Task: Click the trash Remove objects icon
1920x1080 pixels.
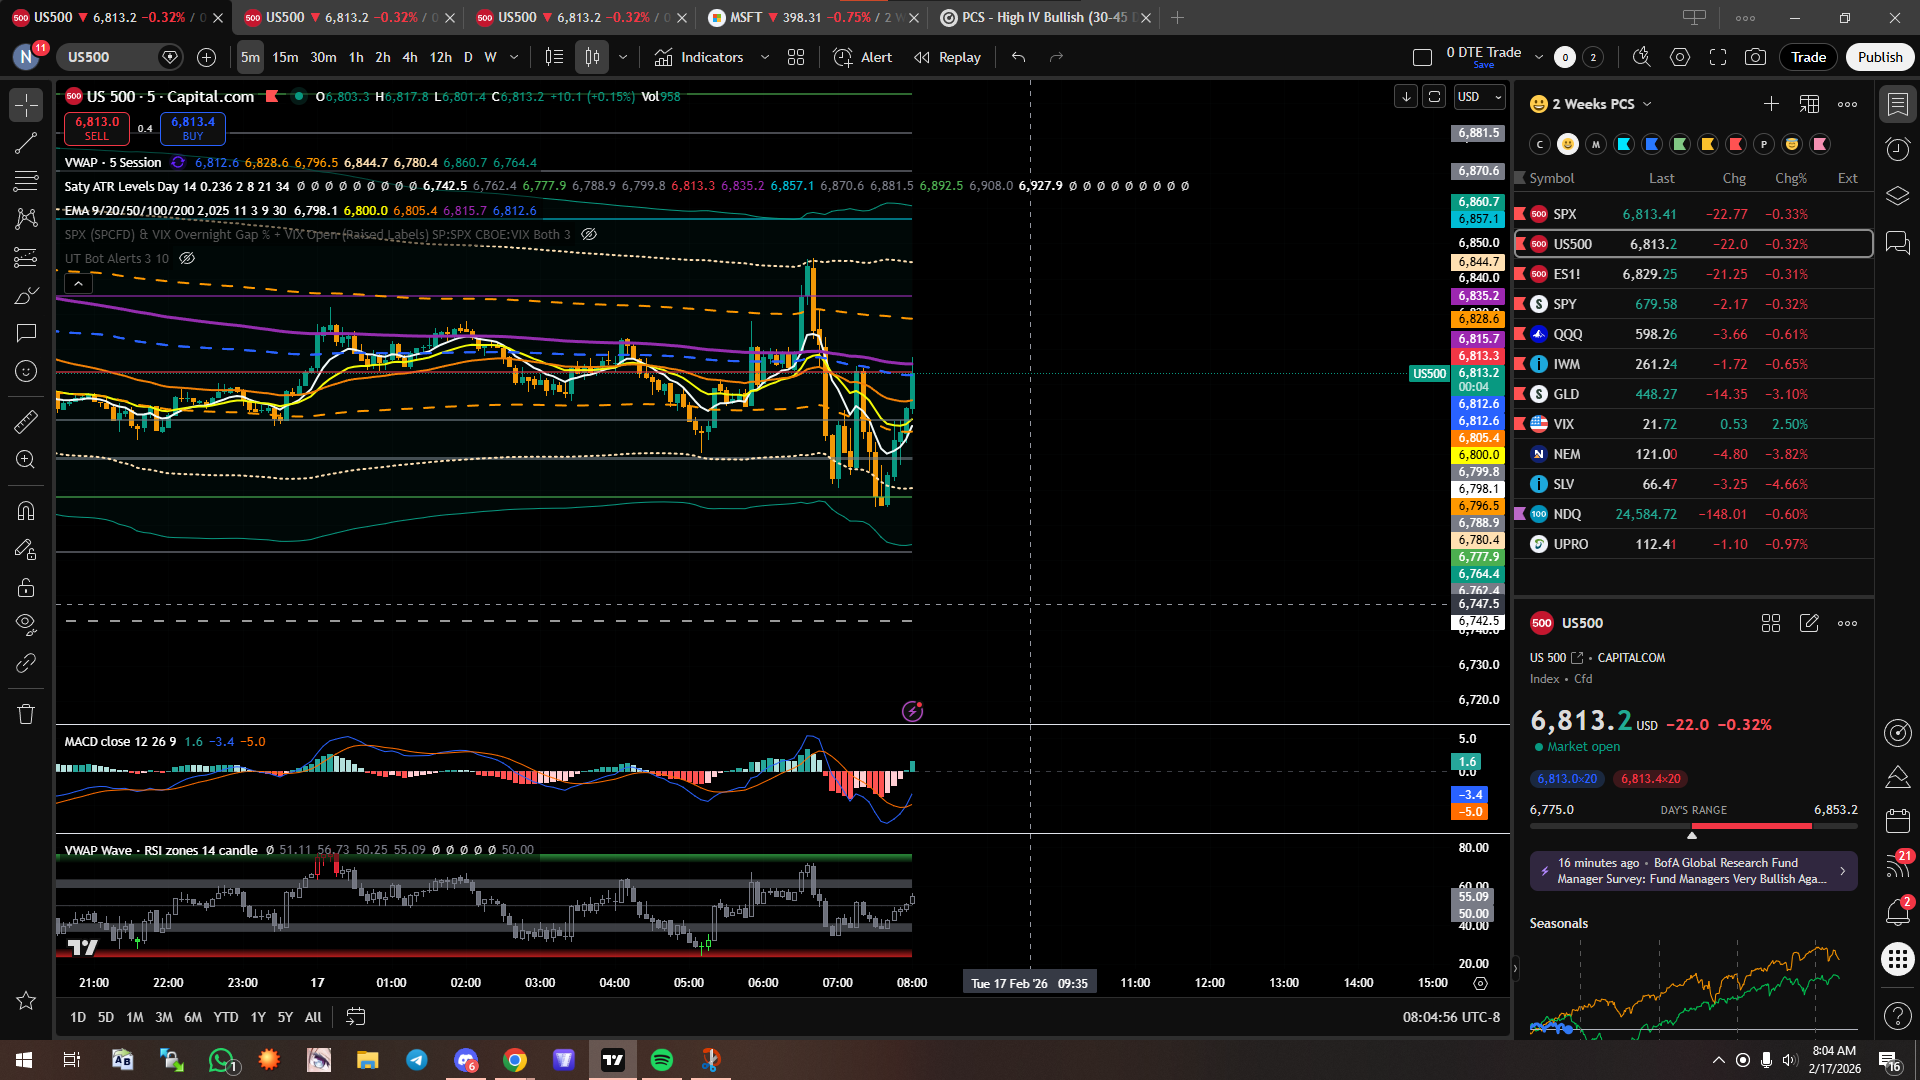Action: coord(26,714)
